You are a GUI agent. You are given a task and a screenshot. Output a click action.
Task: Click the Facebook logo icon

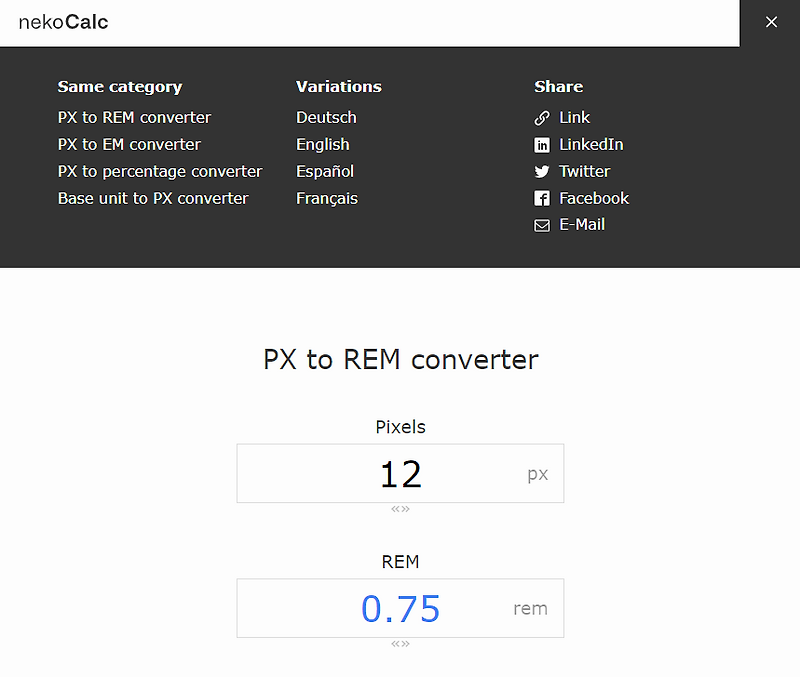pyautogui.click(x=542, y=198)
